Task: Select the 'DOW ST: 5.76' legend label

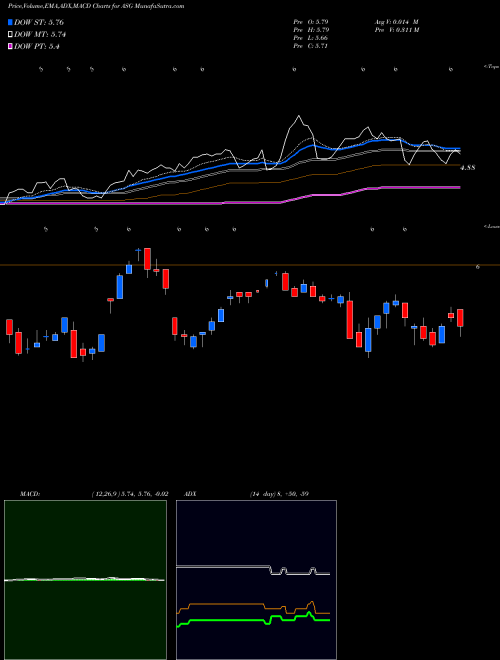Action: [39, 22]
